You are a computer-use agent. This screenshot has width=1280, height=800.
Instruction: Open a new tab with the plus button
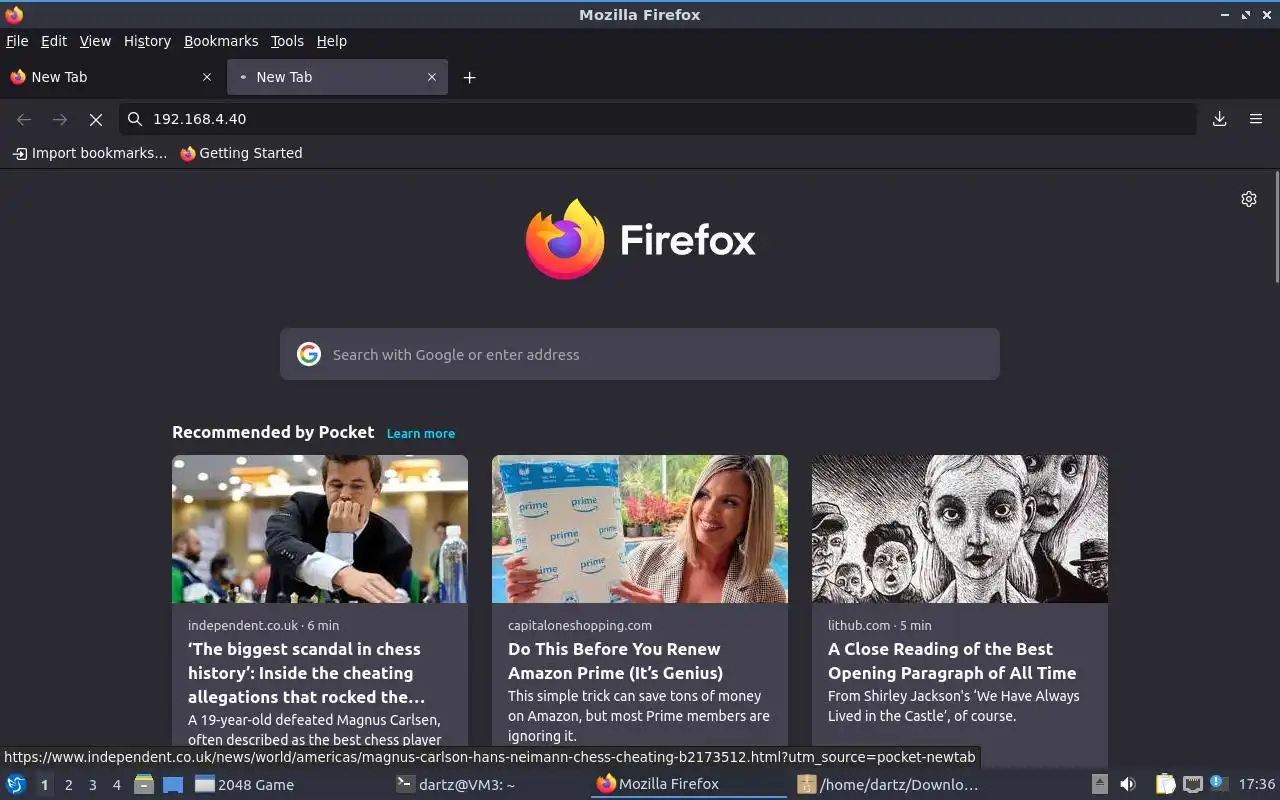(x=469, y=77)
